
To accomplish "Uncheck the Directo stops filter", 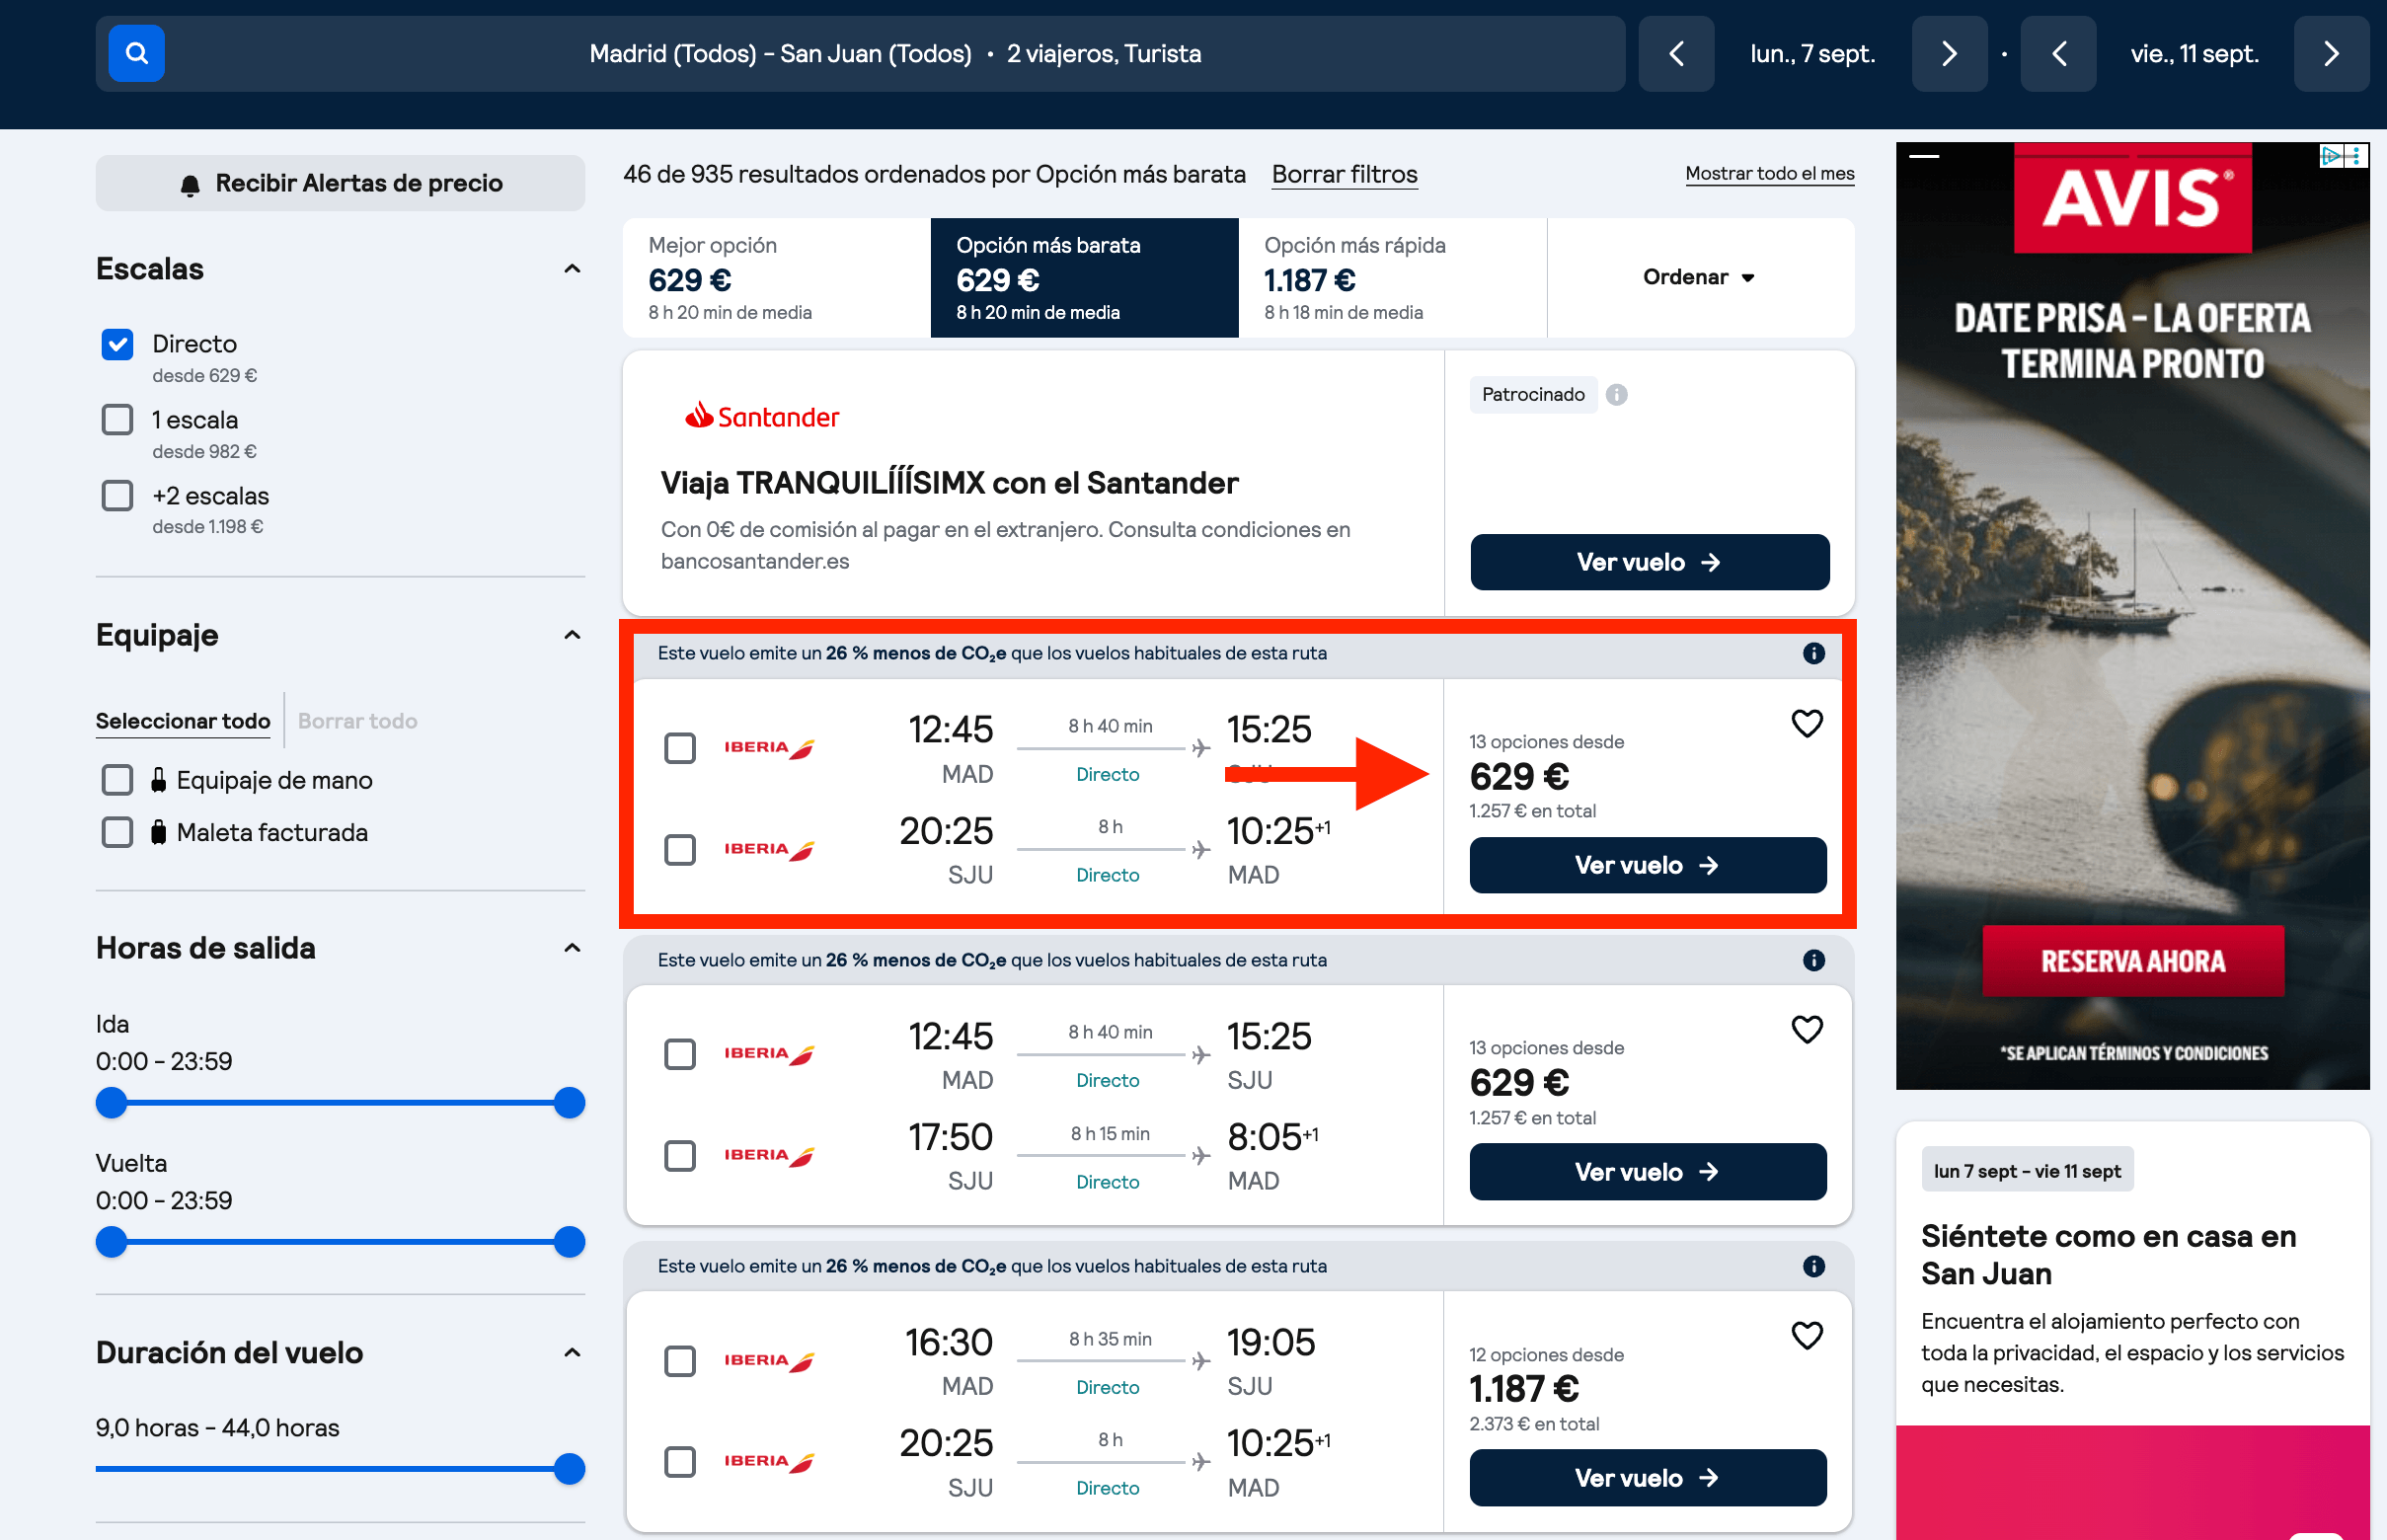I will (117, 344).
